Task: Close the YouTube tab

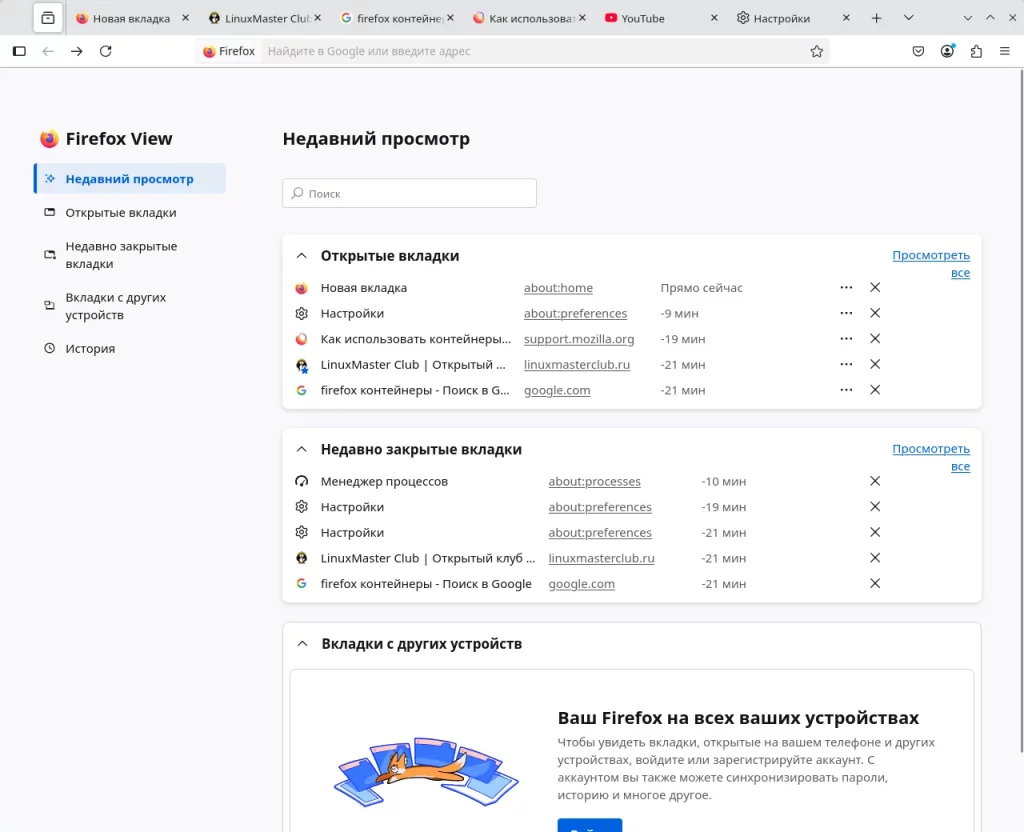Action: [714, 18]
